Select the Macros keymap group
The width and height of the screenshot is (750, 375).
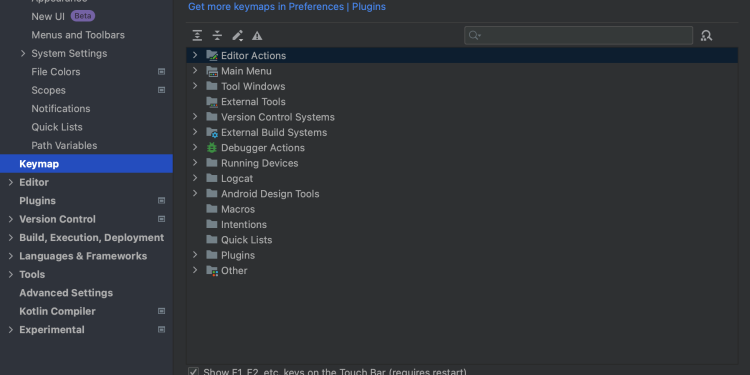(x=238, y=209)
